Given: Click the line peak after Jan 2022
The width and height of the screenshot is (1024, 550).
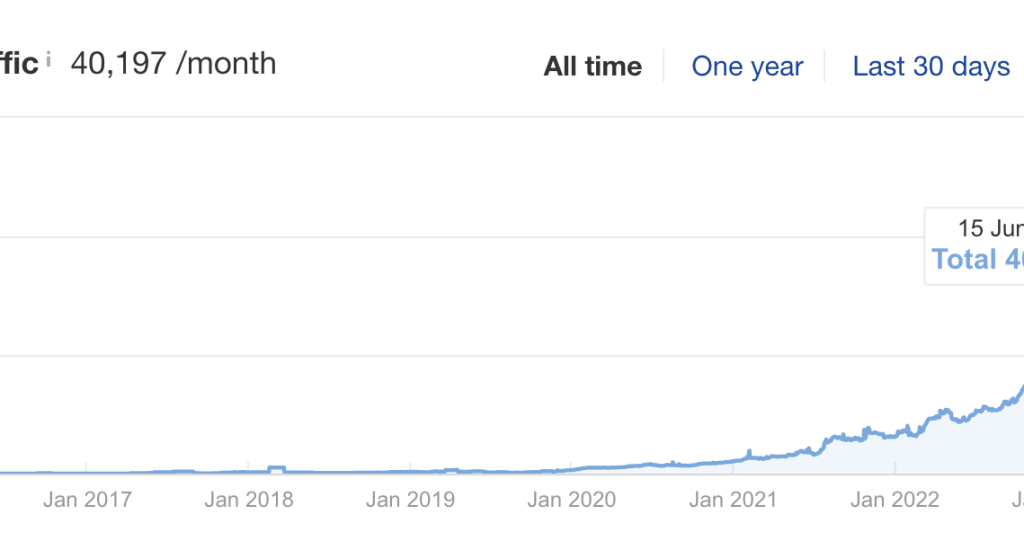Looking at the screenshot, I should pos(944,410).
